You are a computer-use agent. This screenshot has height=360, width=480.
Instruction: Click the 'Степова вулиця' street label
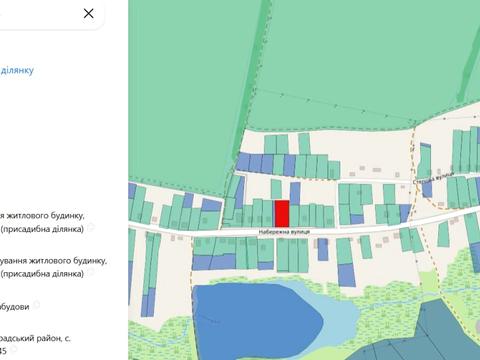[x=433, y=178]
